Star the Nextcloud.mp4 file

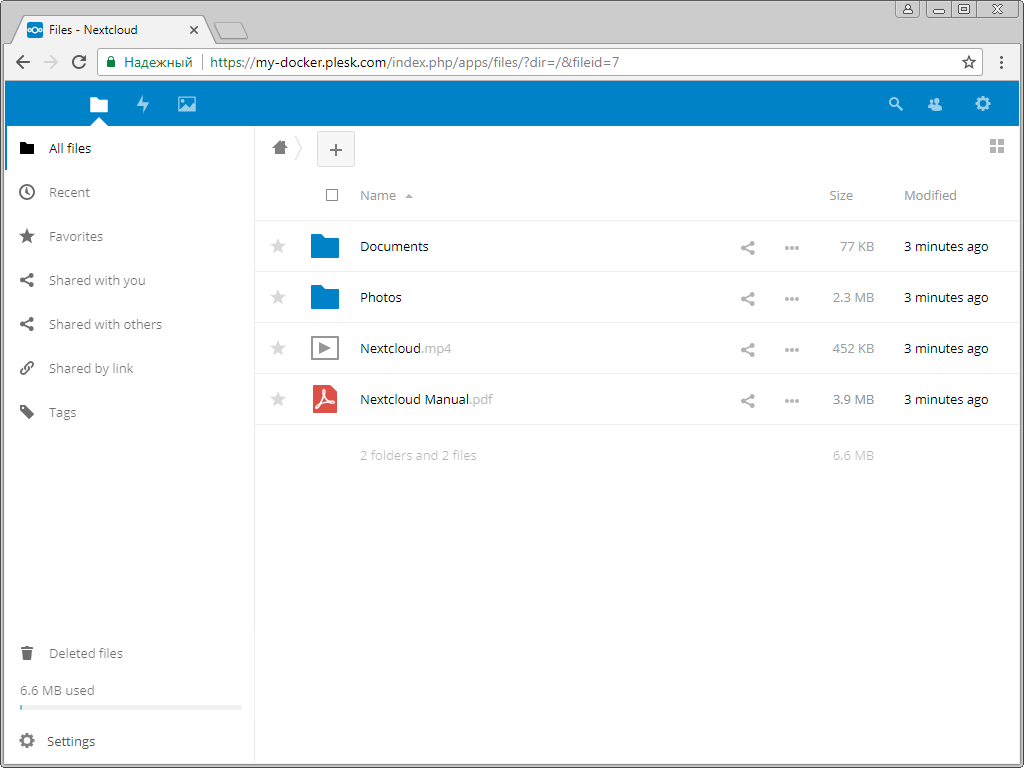[x=278, y=348]
